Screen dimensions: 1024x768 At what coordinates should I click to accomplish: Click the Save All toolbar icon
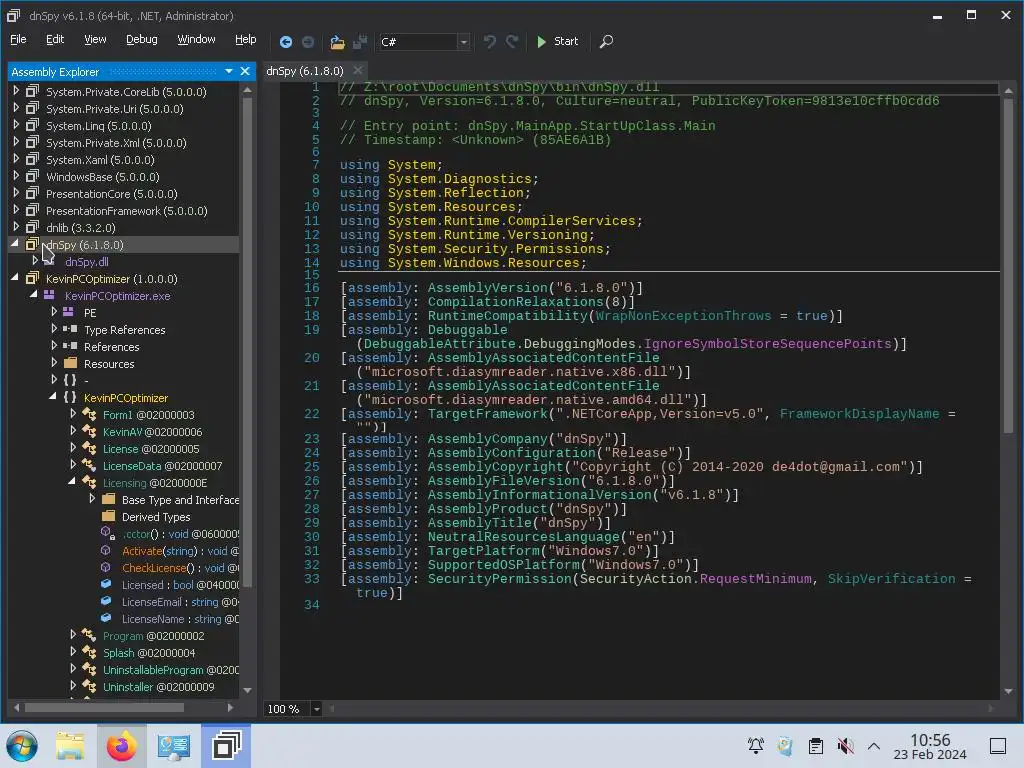point(360,42)
